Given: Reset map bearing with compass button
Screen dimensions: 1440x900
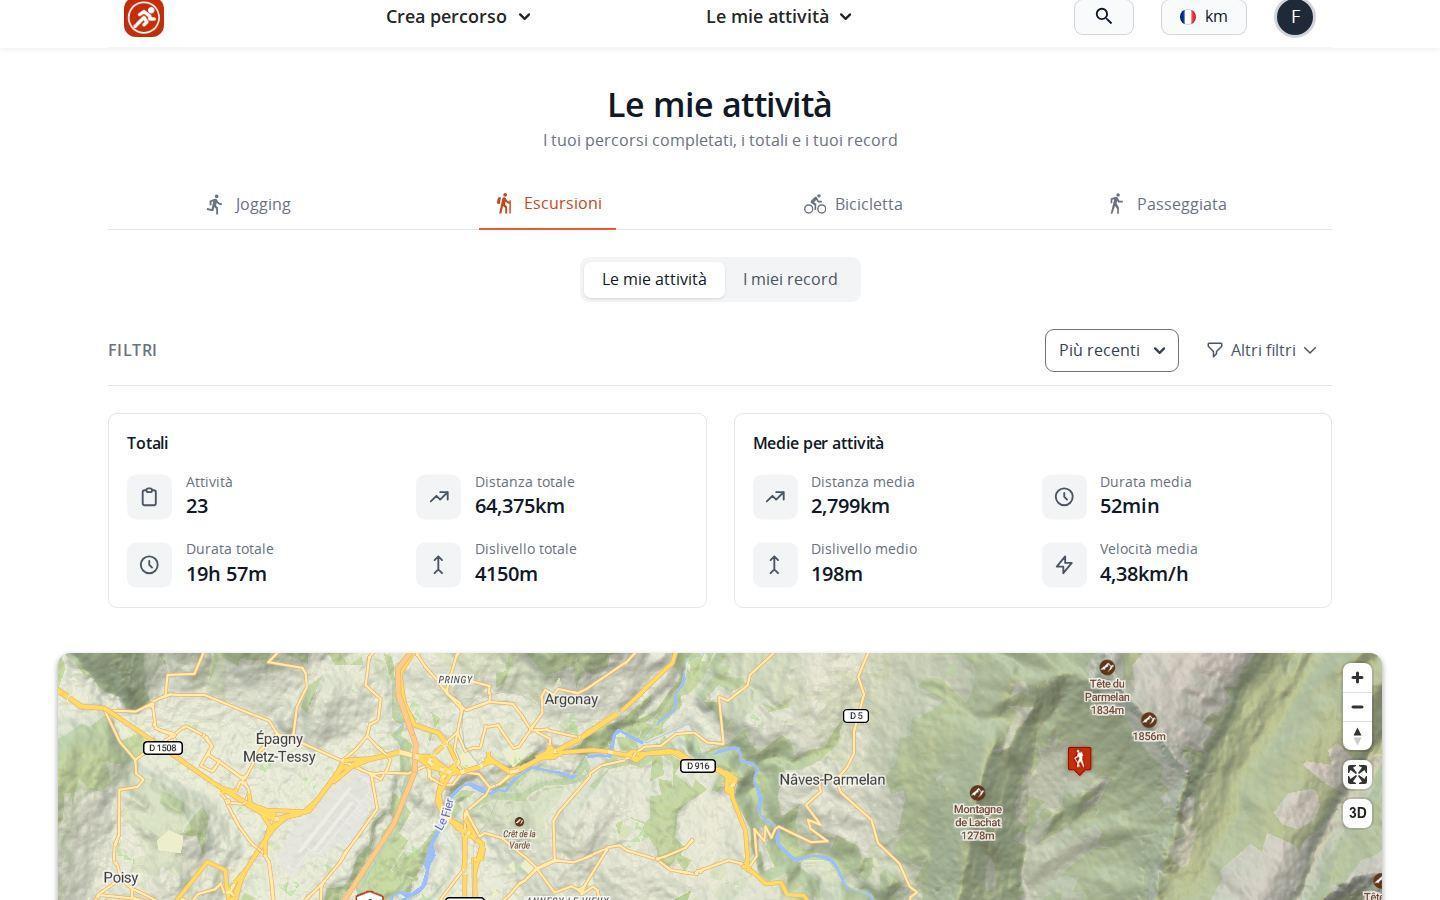Looking at the screenshot, I should 1357,736.
